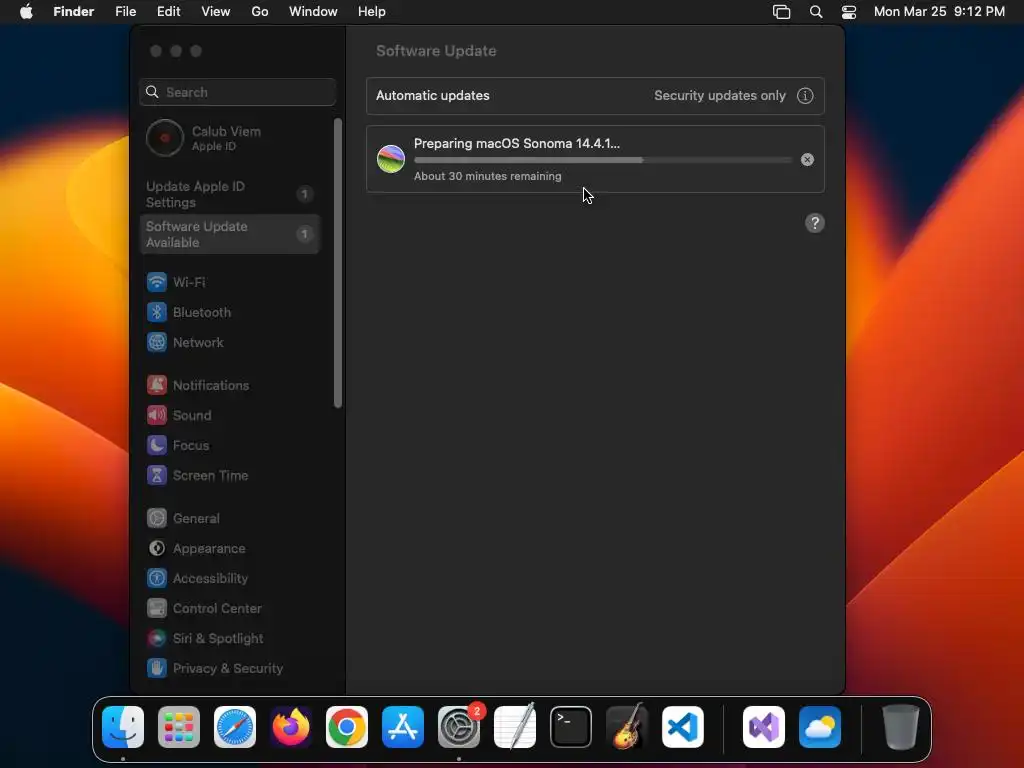Open Network settings in sidebar
Image resolution: width=1024 pixels, height=768 pixels.
tap(230, 342)
